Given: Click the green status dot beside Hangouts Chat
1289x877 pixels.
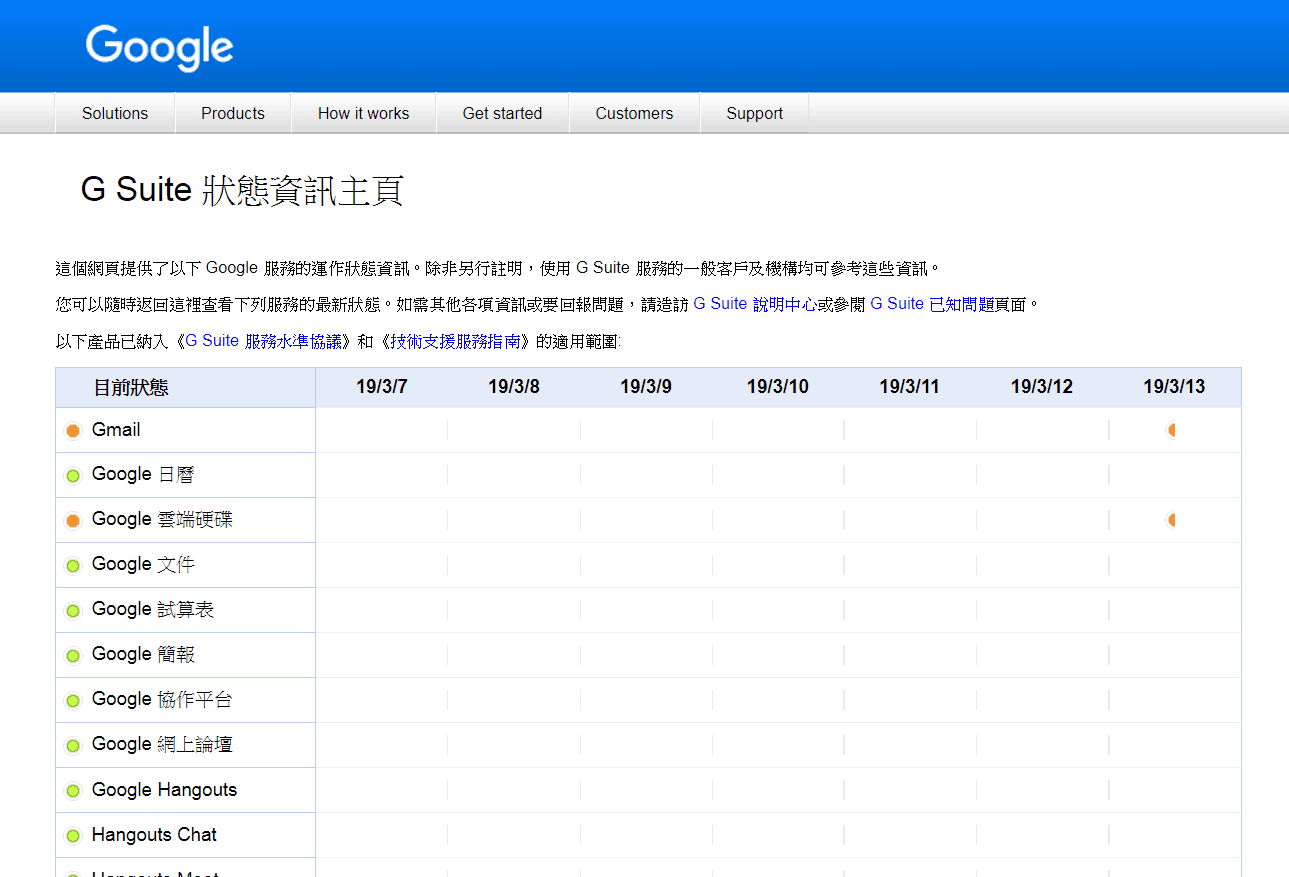Looking at the screenshot, I should (73, 836).
